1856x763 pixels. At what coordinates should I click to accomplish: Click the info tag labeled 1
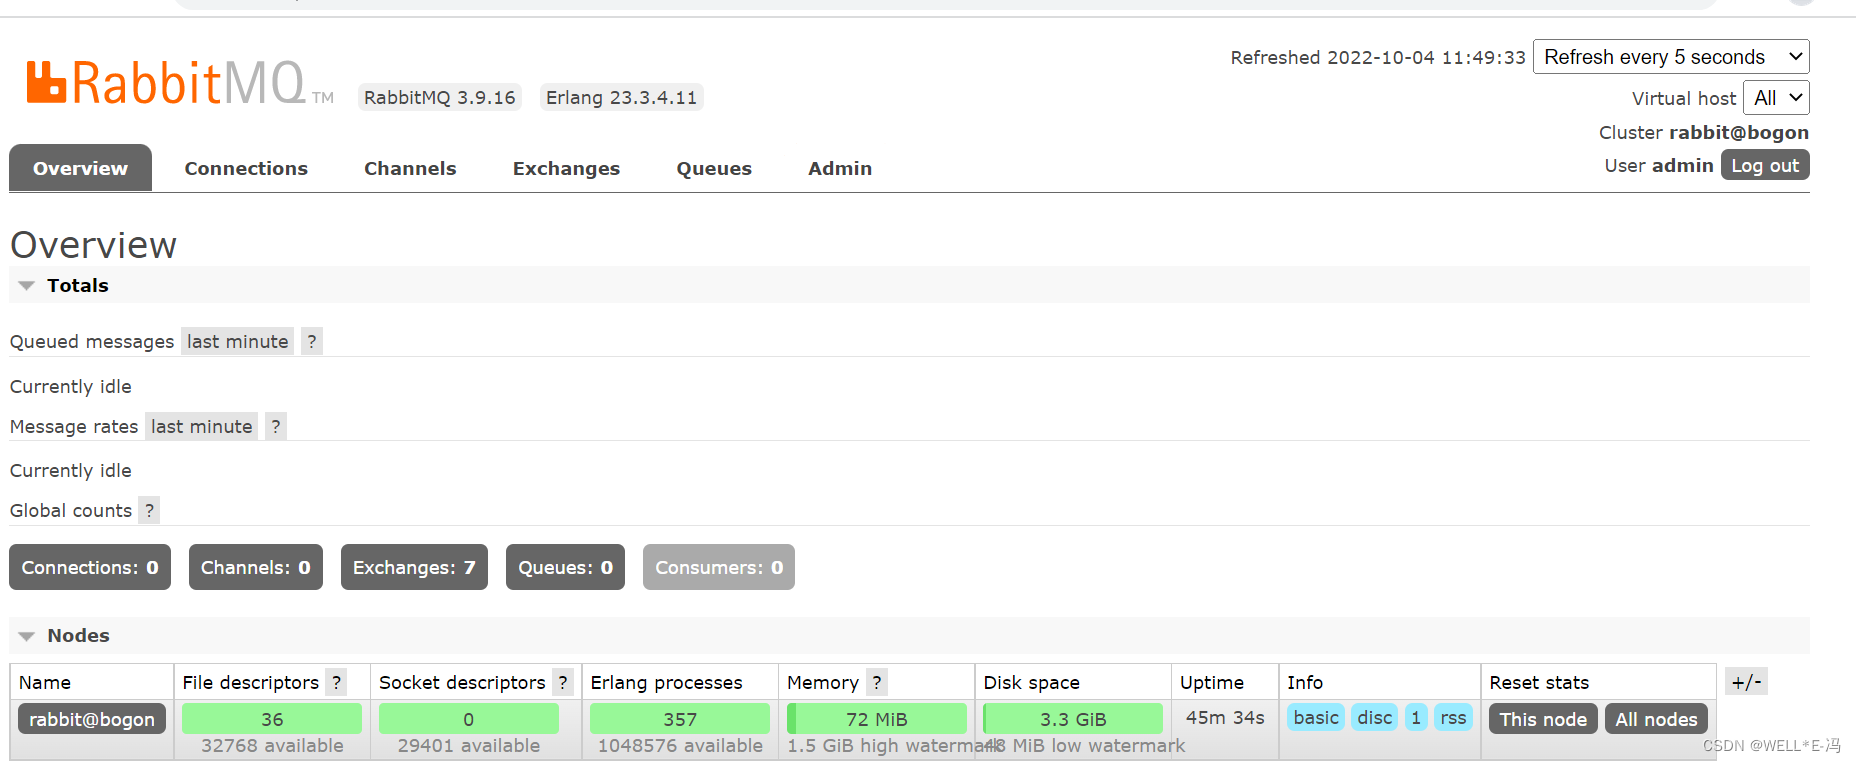[1416, 718]
